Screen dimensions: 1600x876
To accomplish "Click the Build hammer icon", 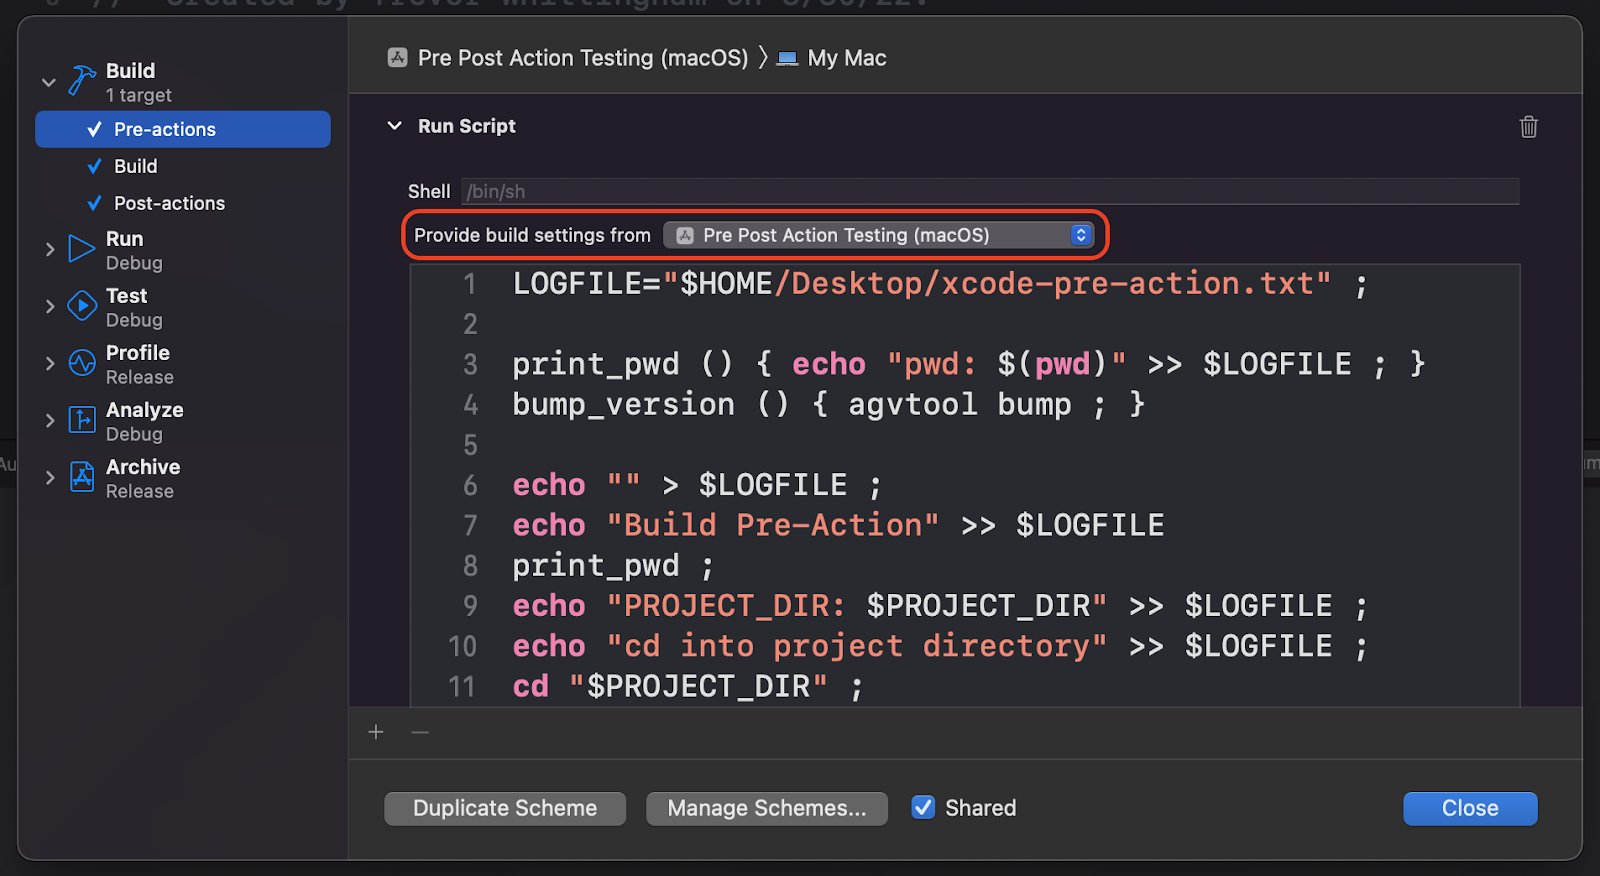I will [x=82, y=81].
